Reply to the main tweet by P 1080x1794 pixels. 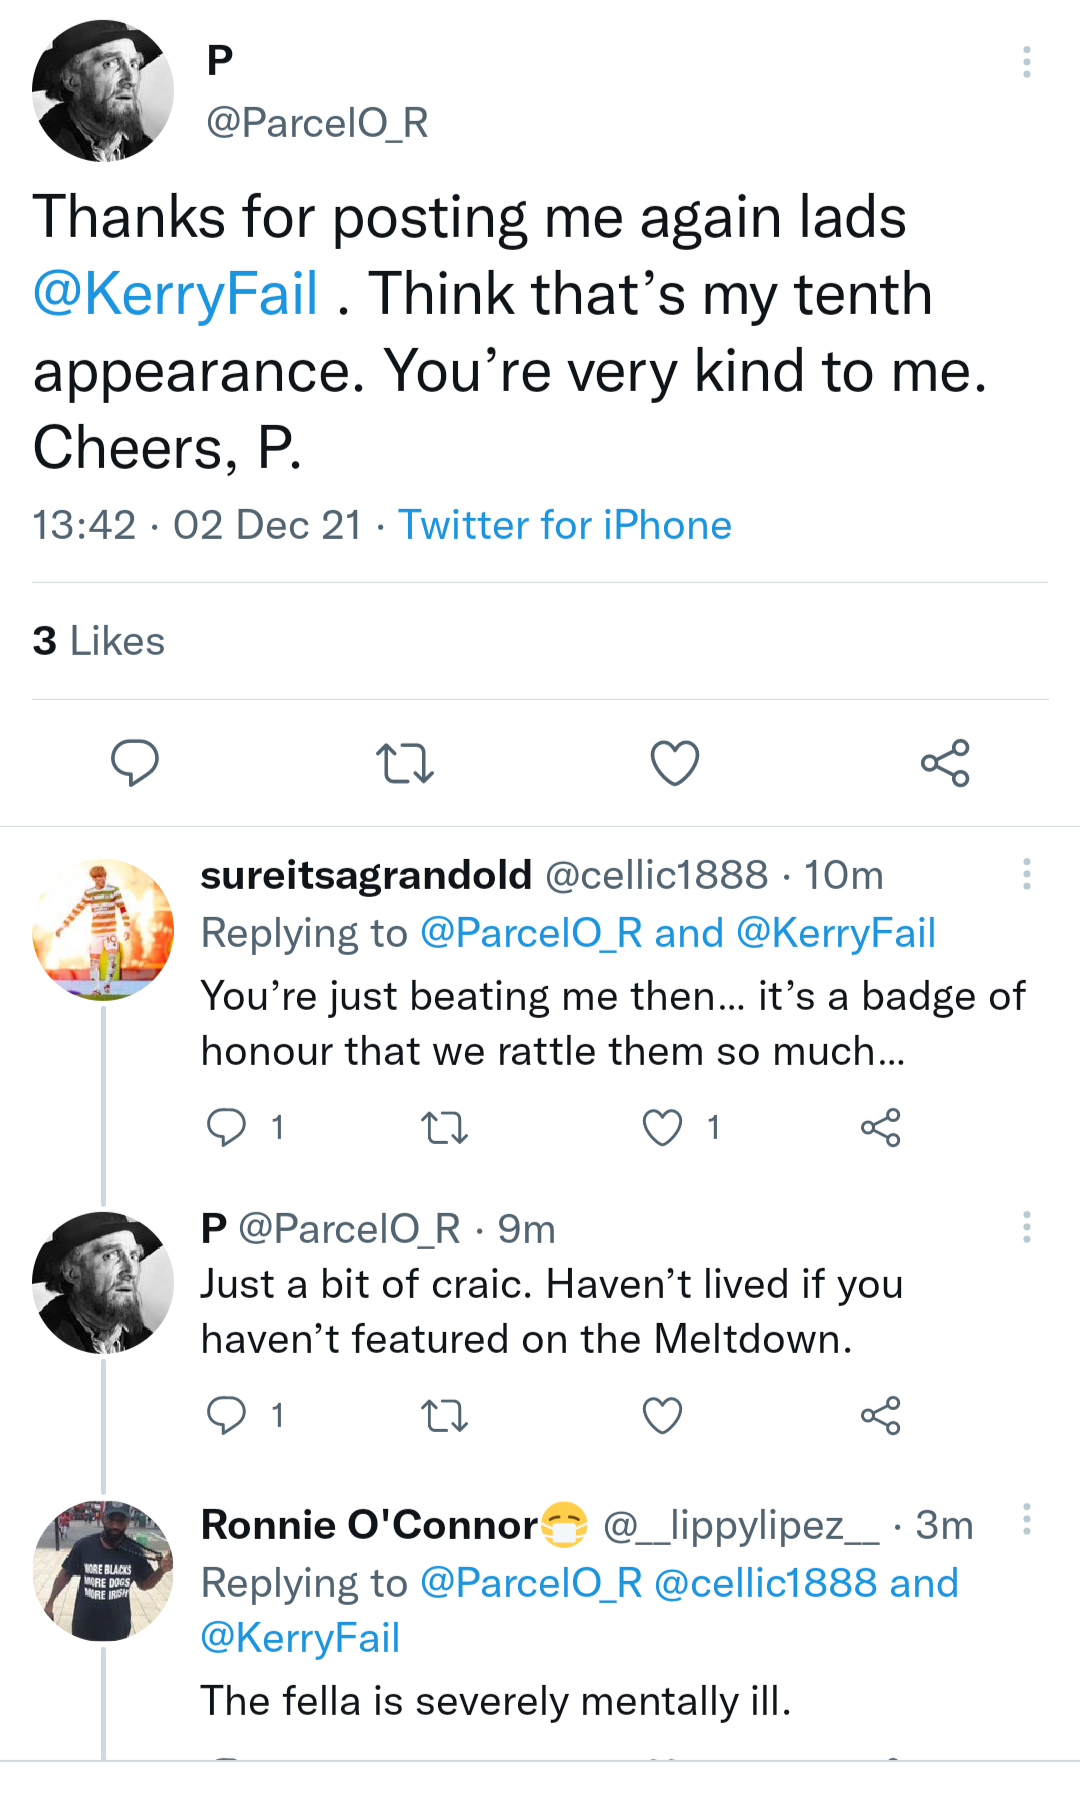(134, 763)
